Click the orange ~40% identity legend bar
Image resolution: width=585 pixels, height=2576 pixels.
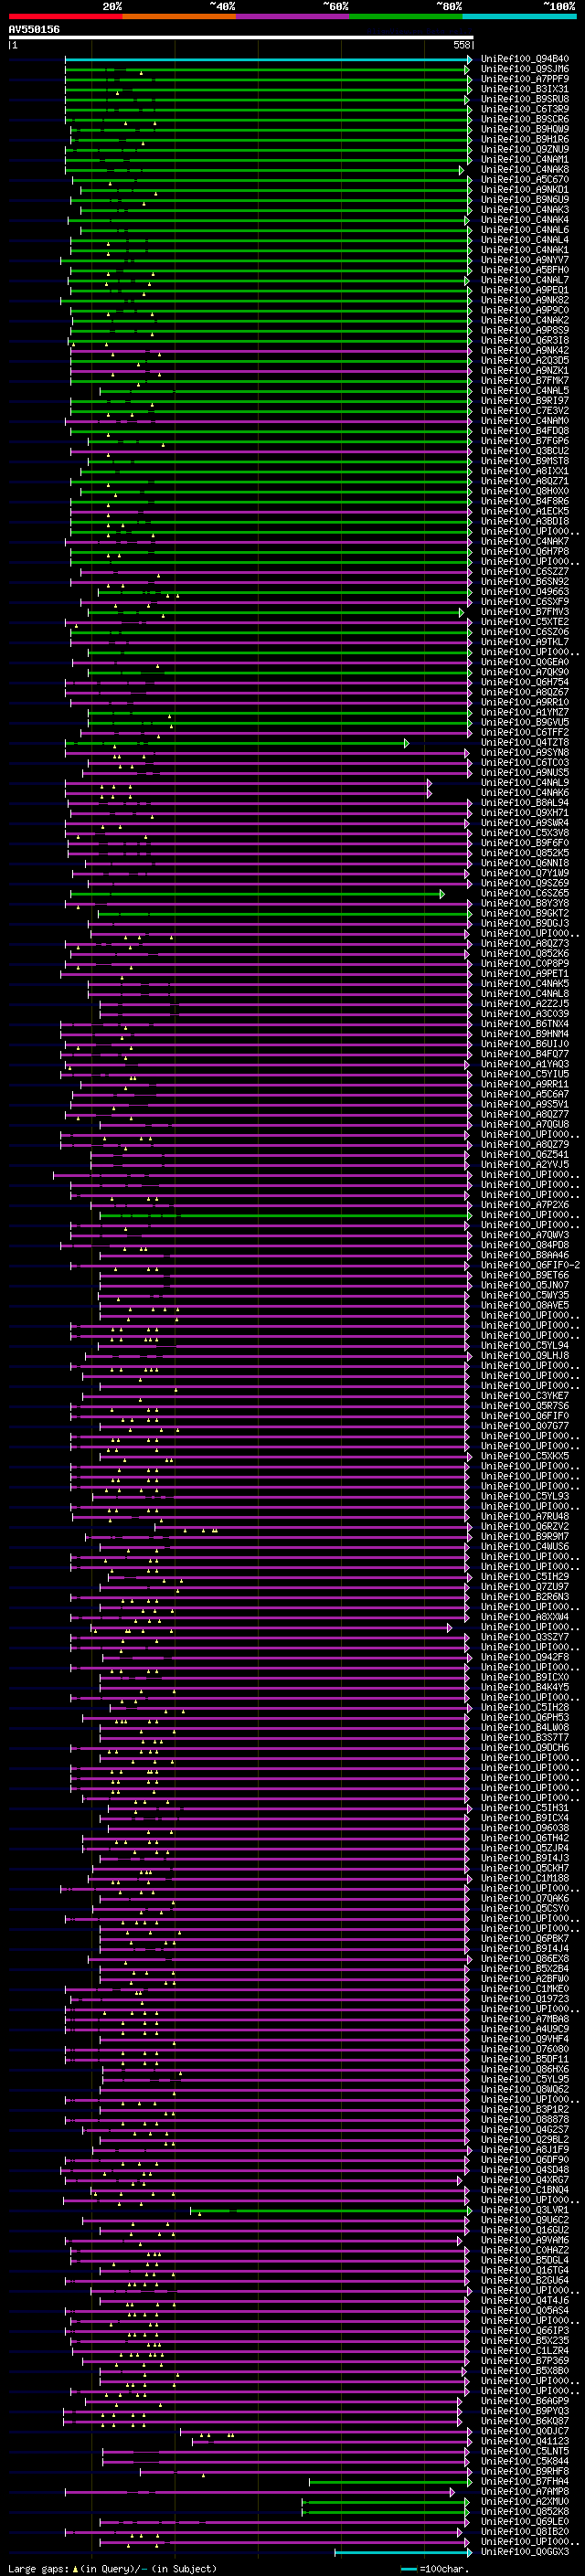click(x=179, y=16)
